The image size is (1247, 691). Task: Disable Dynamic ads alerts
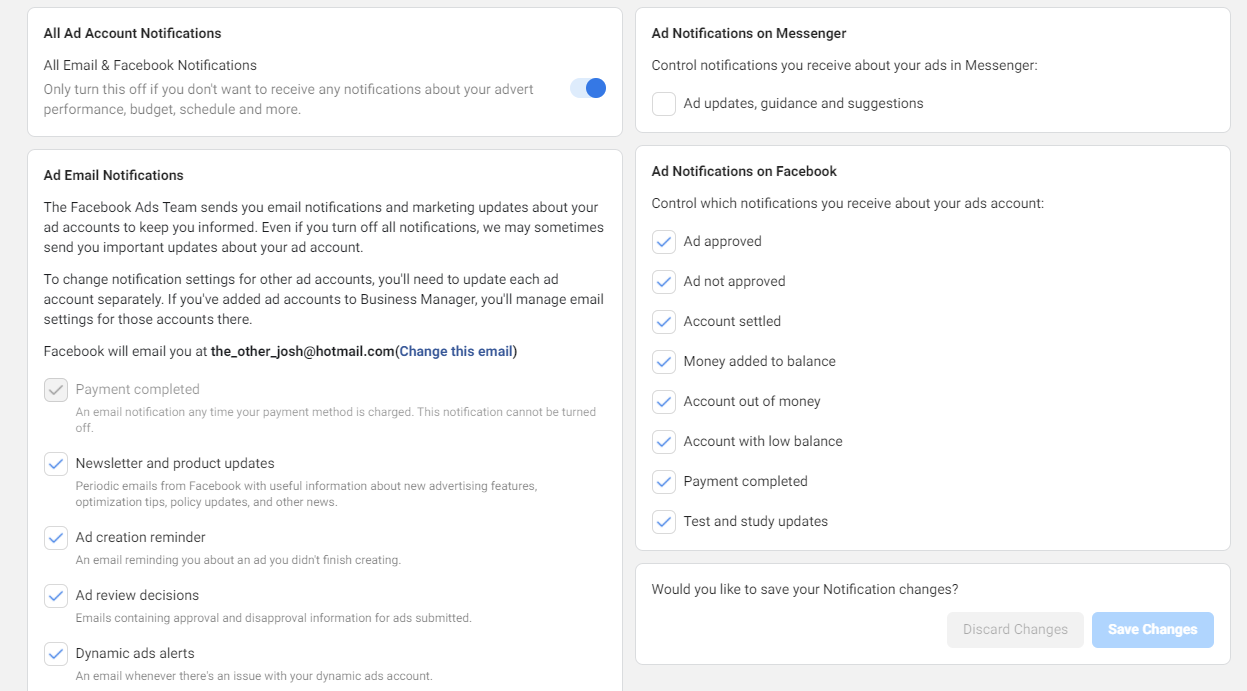(56, 653)
